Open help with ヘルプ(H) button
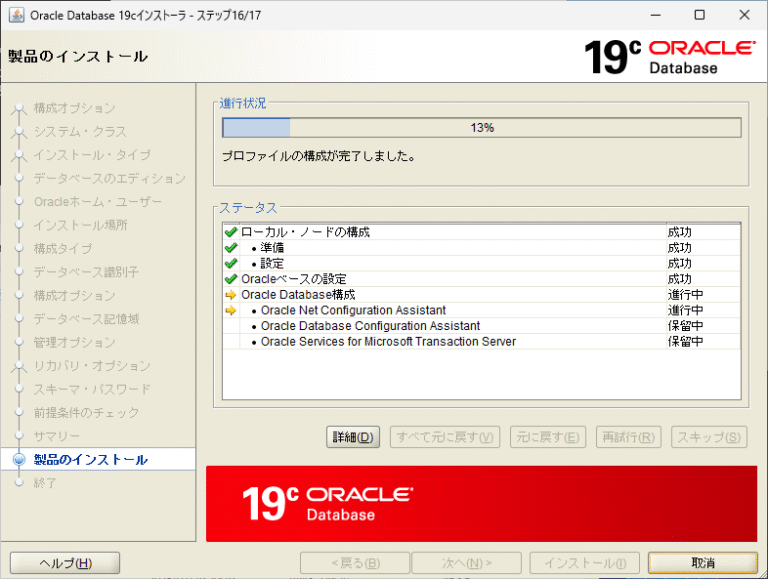The image size is (768, 579). pyautogui.click(x=65, y=563)
